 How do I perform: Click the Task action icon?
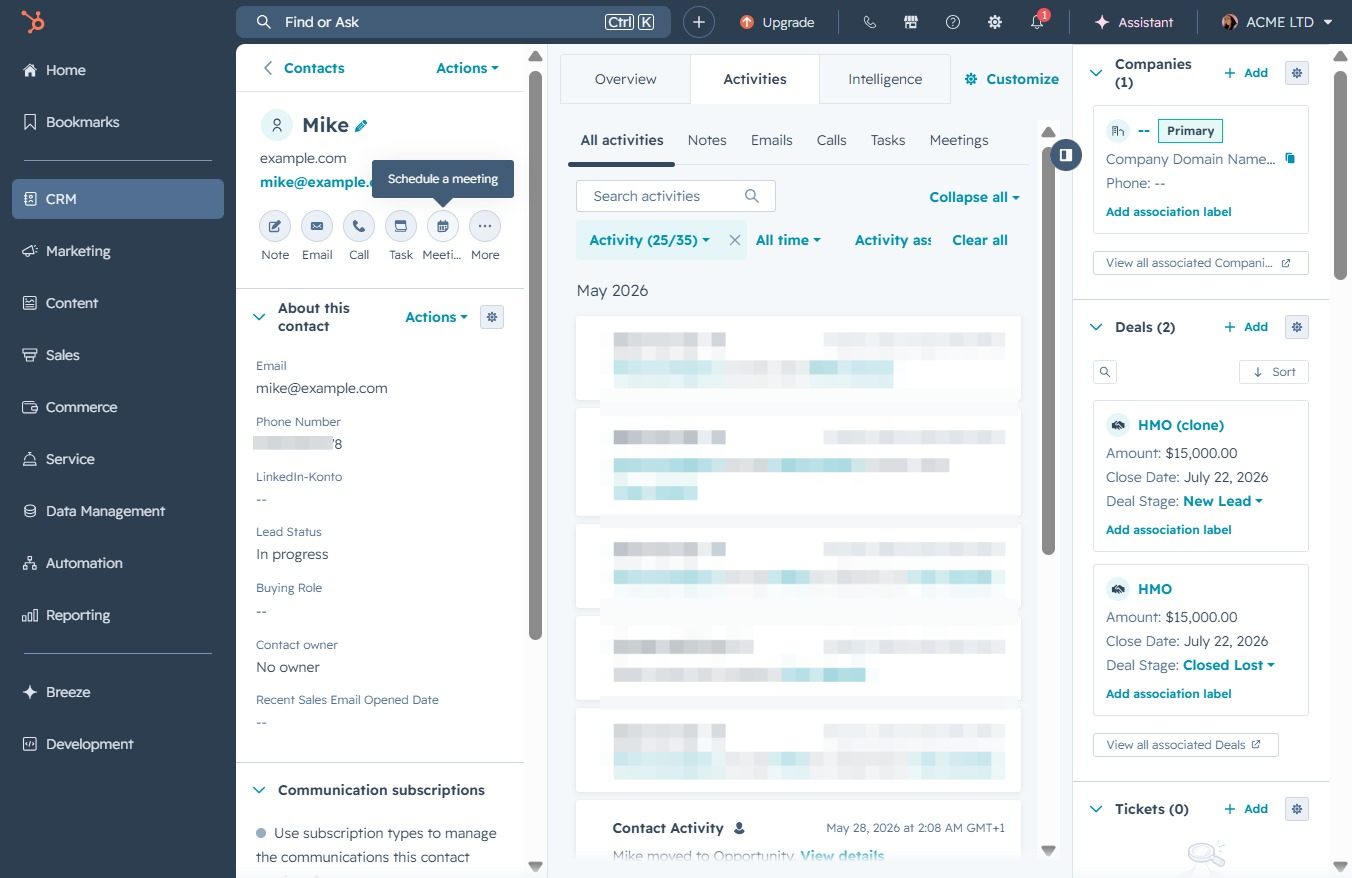pyautogui.click(x=401, y=226)
